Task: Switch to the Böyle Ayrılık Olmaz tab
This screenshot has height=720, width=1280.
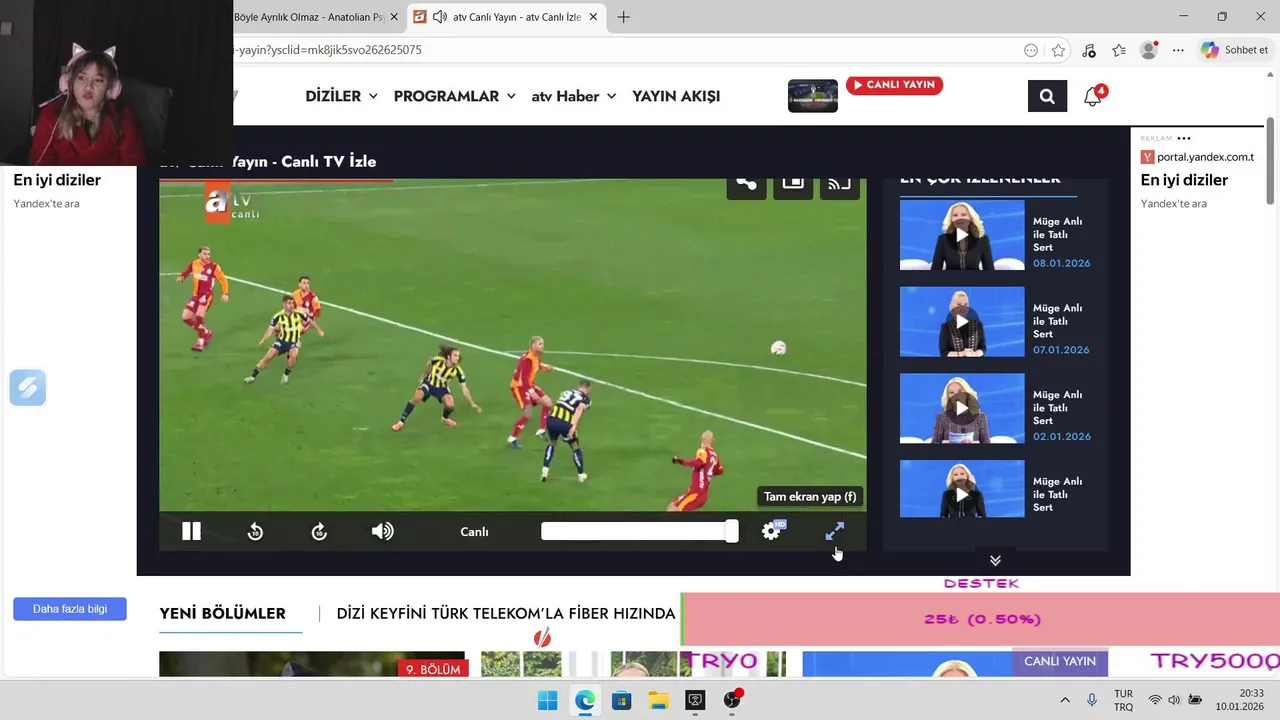Action: [x=309, y=17]
